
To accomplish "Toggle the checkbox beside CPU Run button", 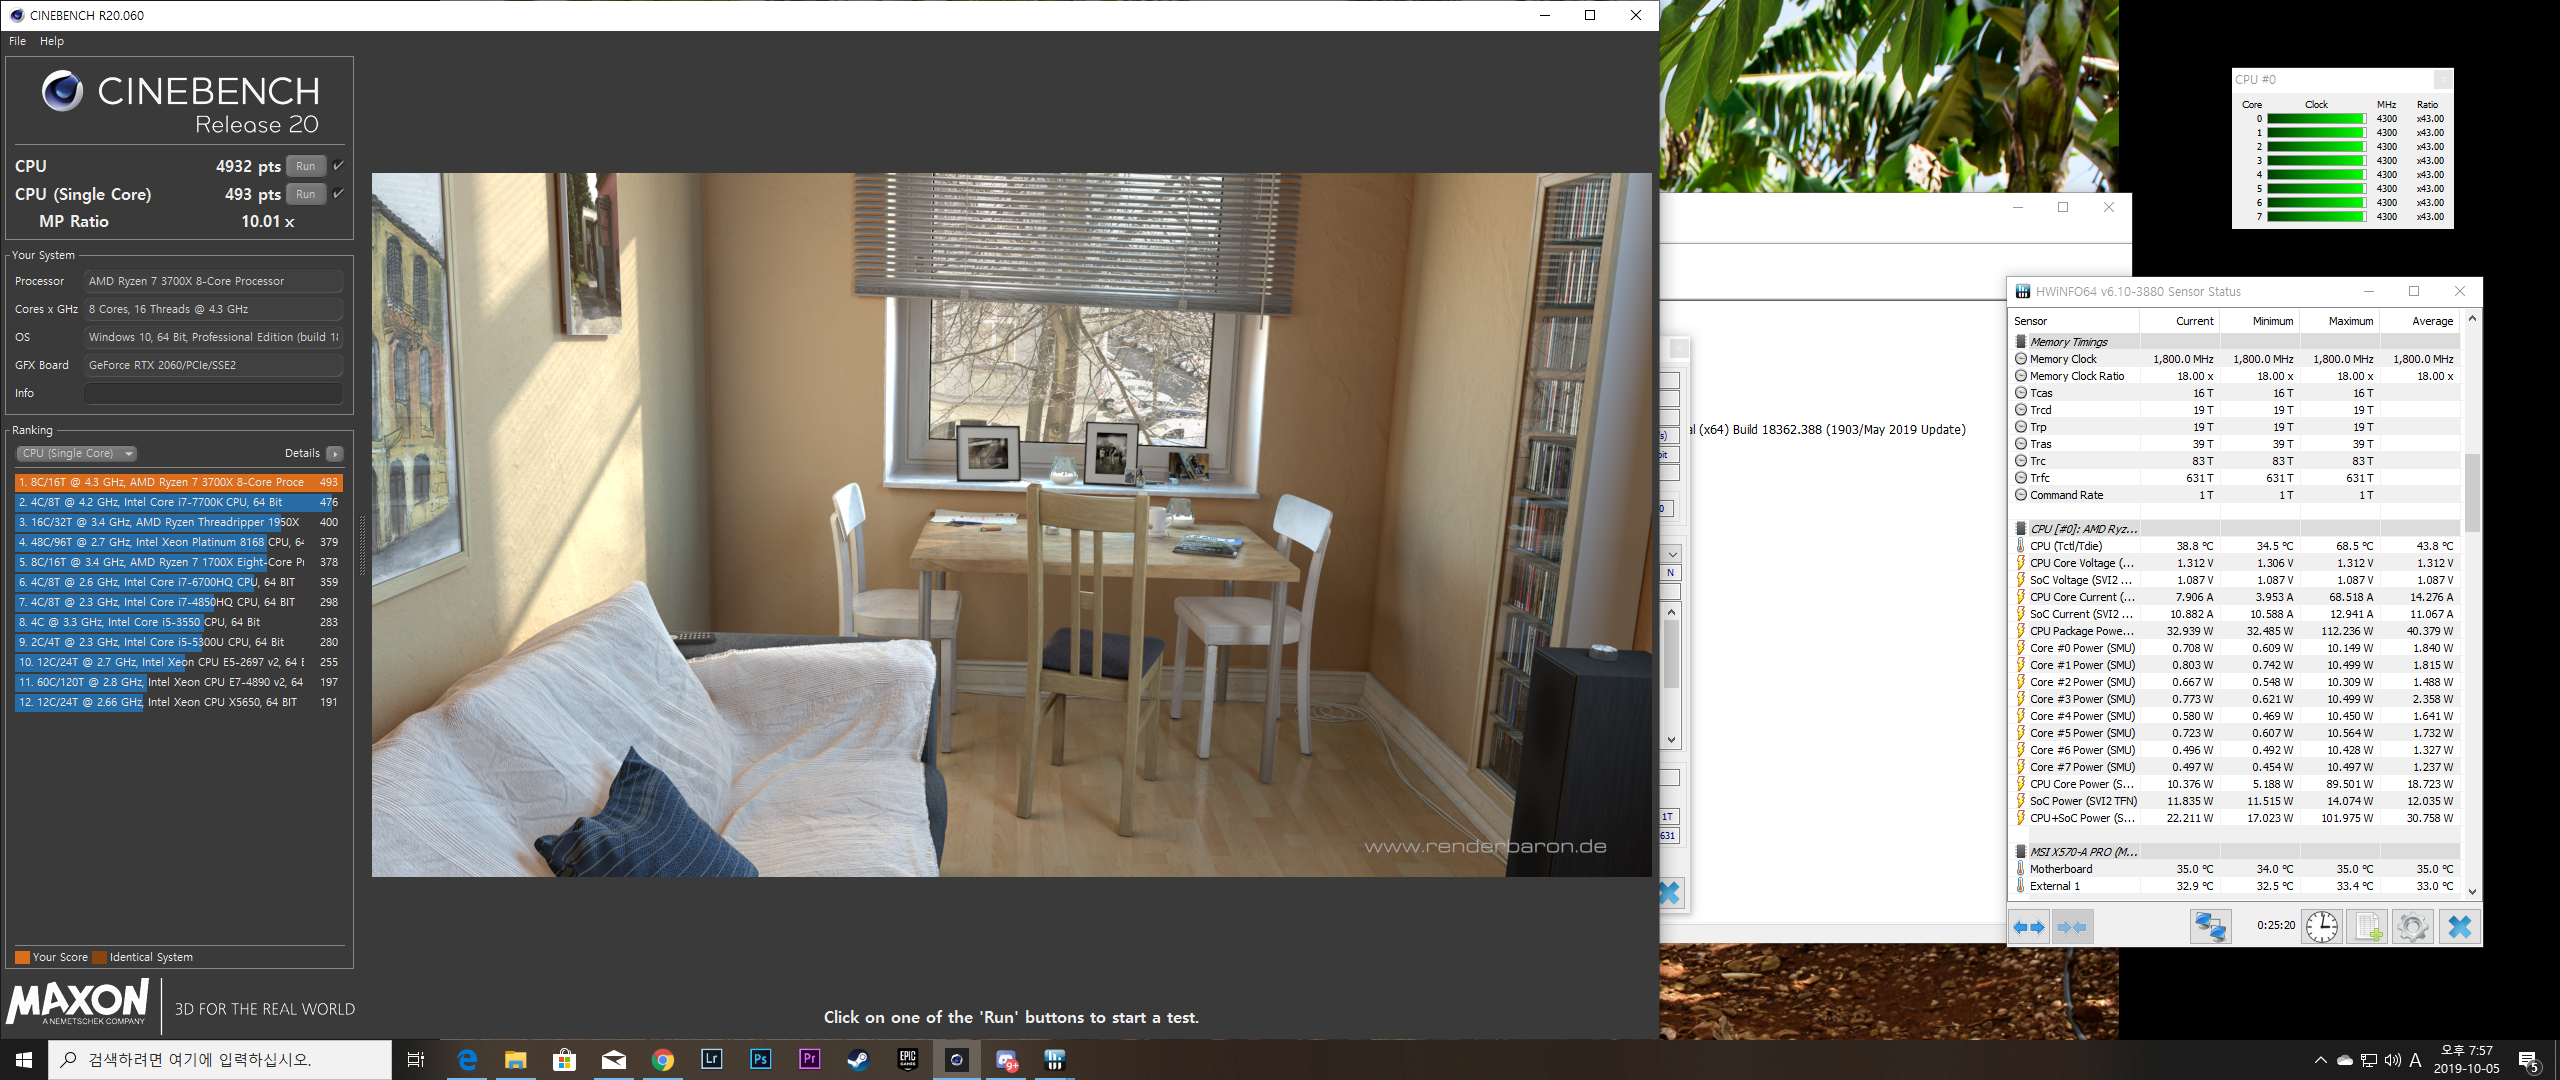I will pos(338,166).
